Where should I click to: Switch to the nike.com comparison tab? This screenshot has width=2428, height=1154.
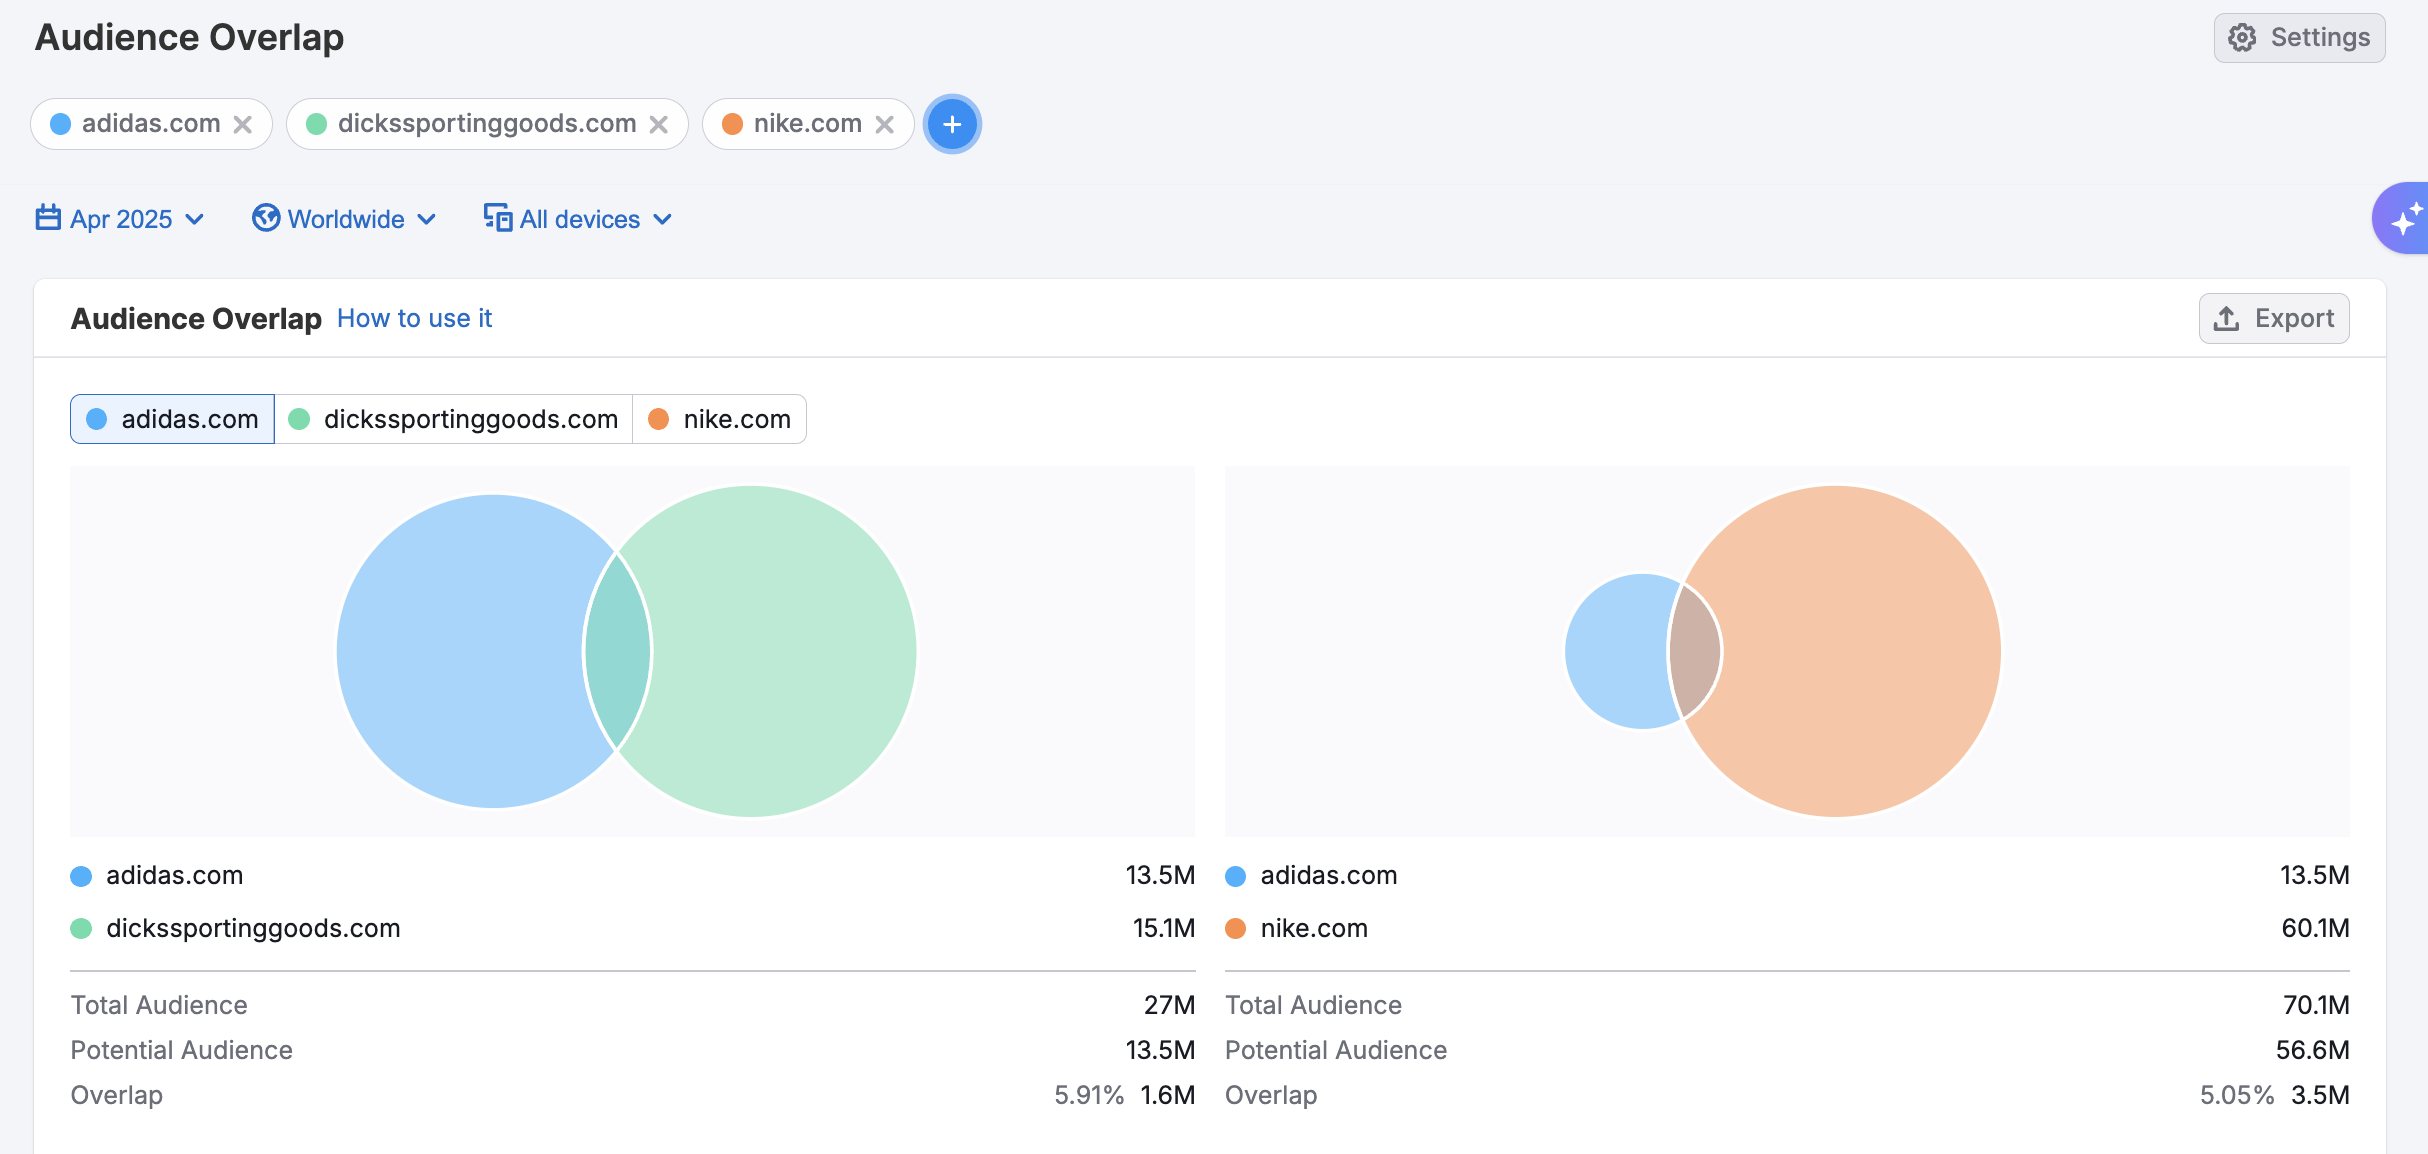tap(719, 419)
